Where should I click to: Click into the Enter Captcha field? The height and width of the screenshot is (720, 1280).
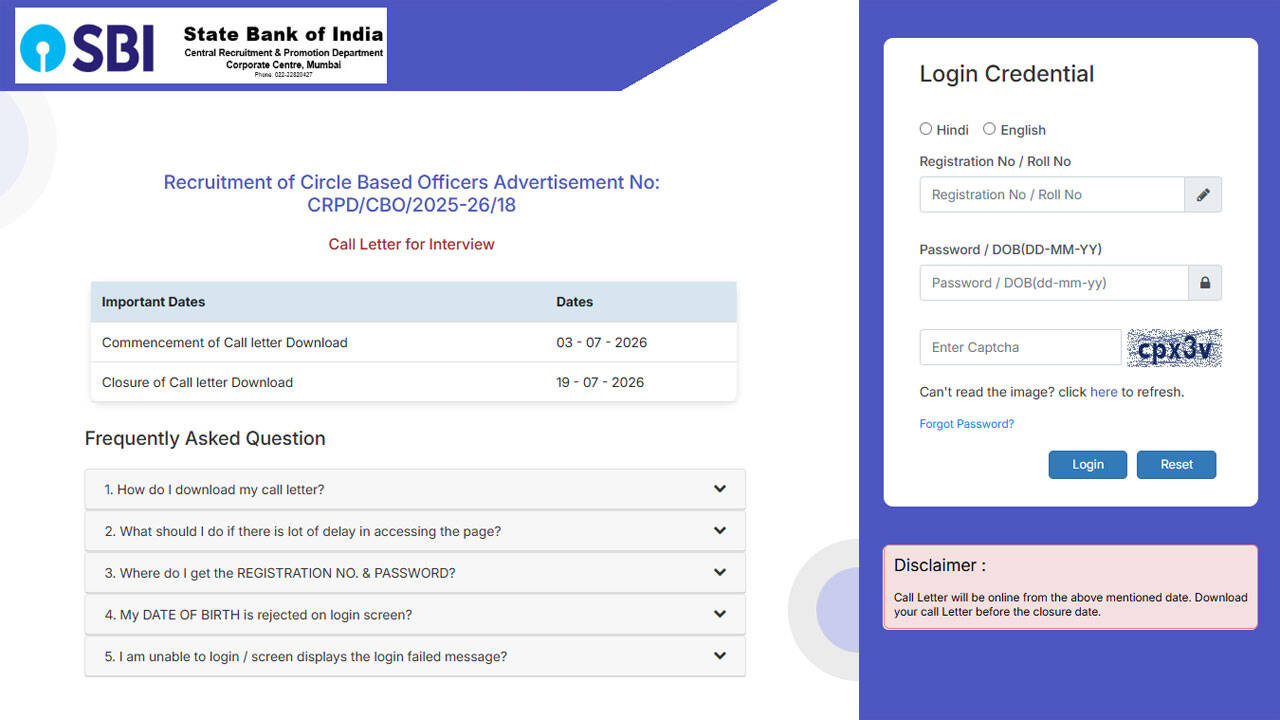pyautogui.click(x=1021, y=347)
